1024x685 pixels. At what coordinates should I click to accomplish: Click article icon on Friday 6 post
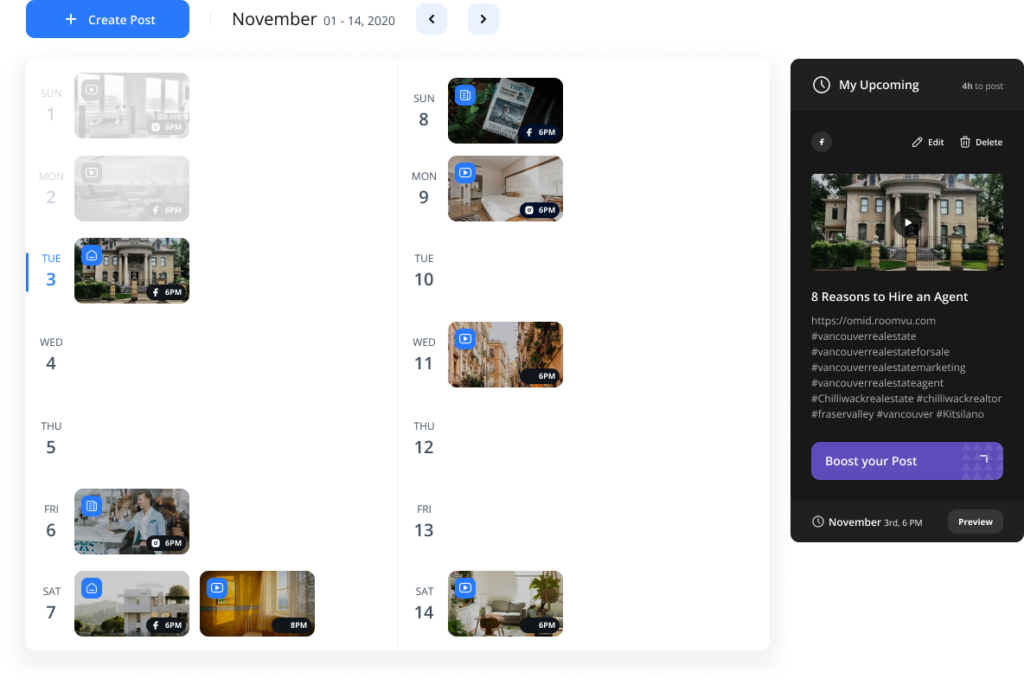coord(92,506)
